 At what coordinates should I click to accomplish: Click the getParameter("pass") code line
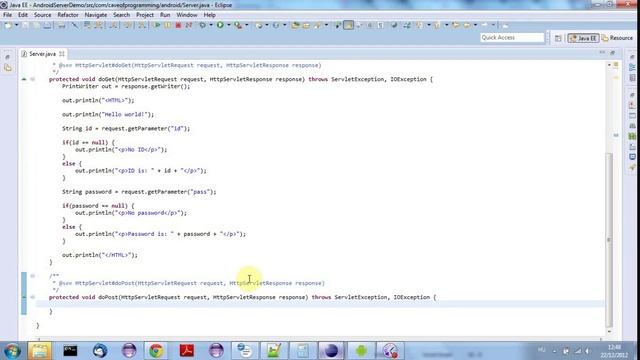click(x=139, y=191)
